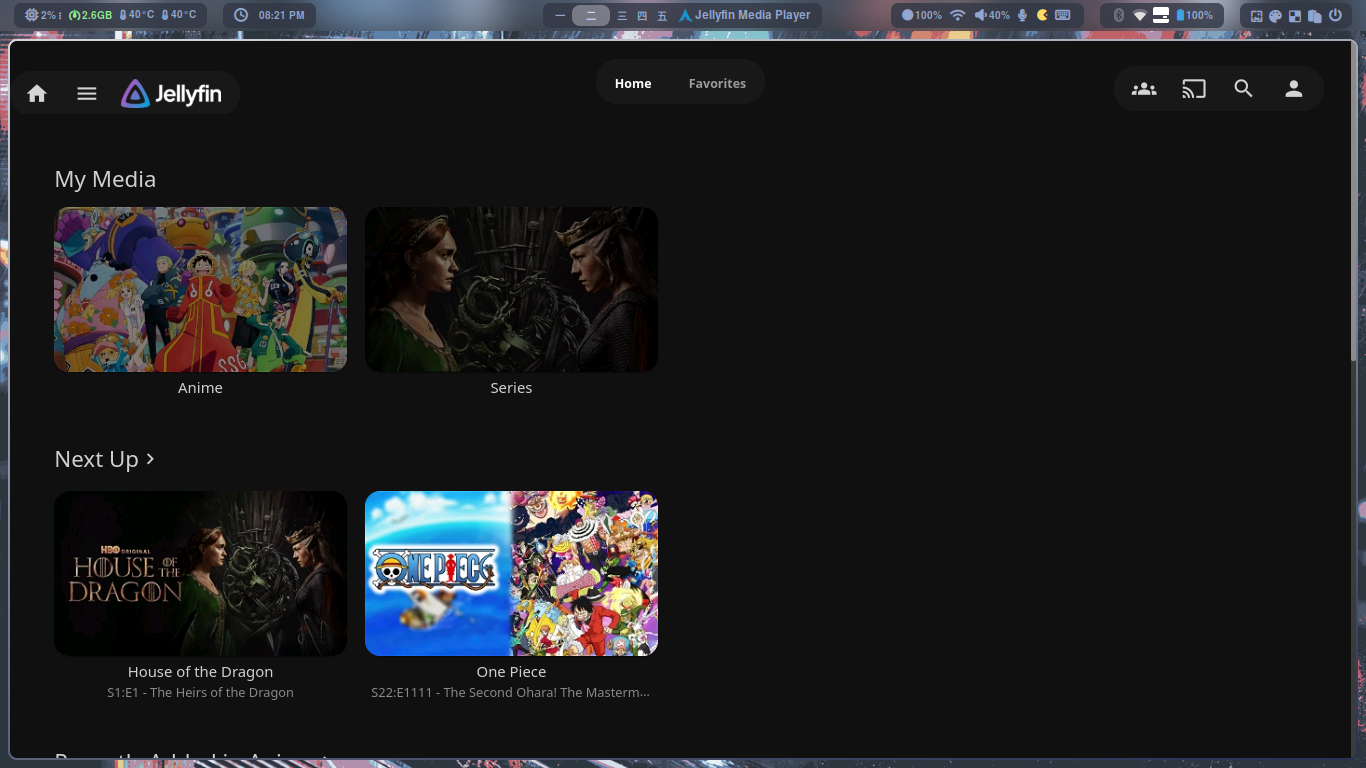This screenshot has height=768, width=1366.
Task: Expand the Next Up section chevron
Action: tap(151, 458)
